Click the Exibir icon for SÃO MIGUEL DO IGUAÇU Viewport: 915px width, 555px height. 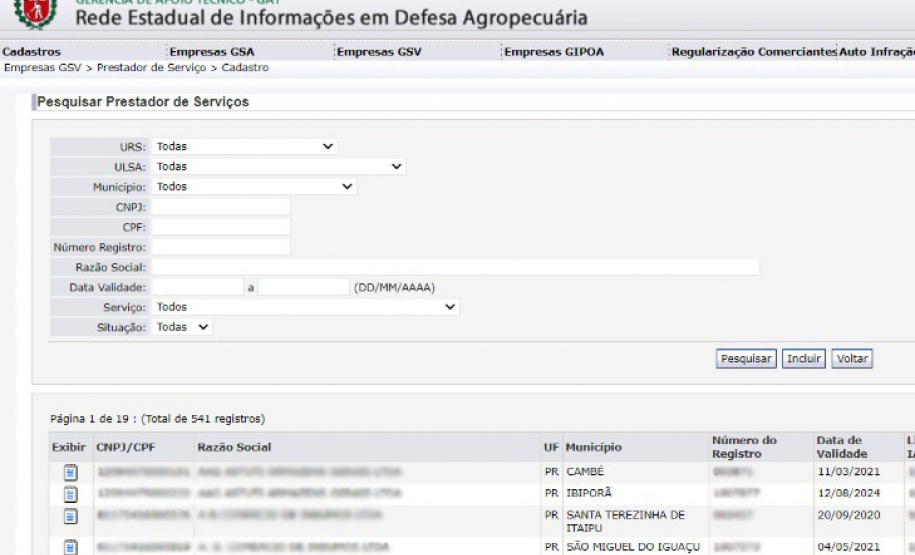tap(71, 546)
